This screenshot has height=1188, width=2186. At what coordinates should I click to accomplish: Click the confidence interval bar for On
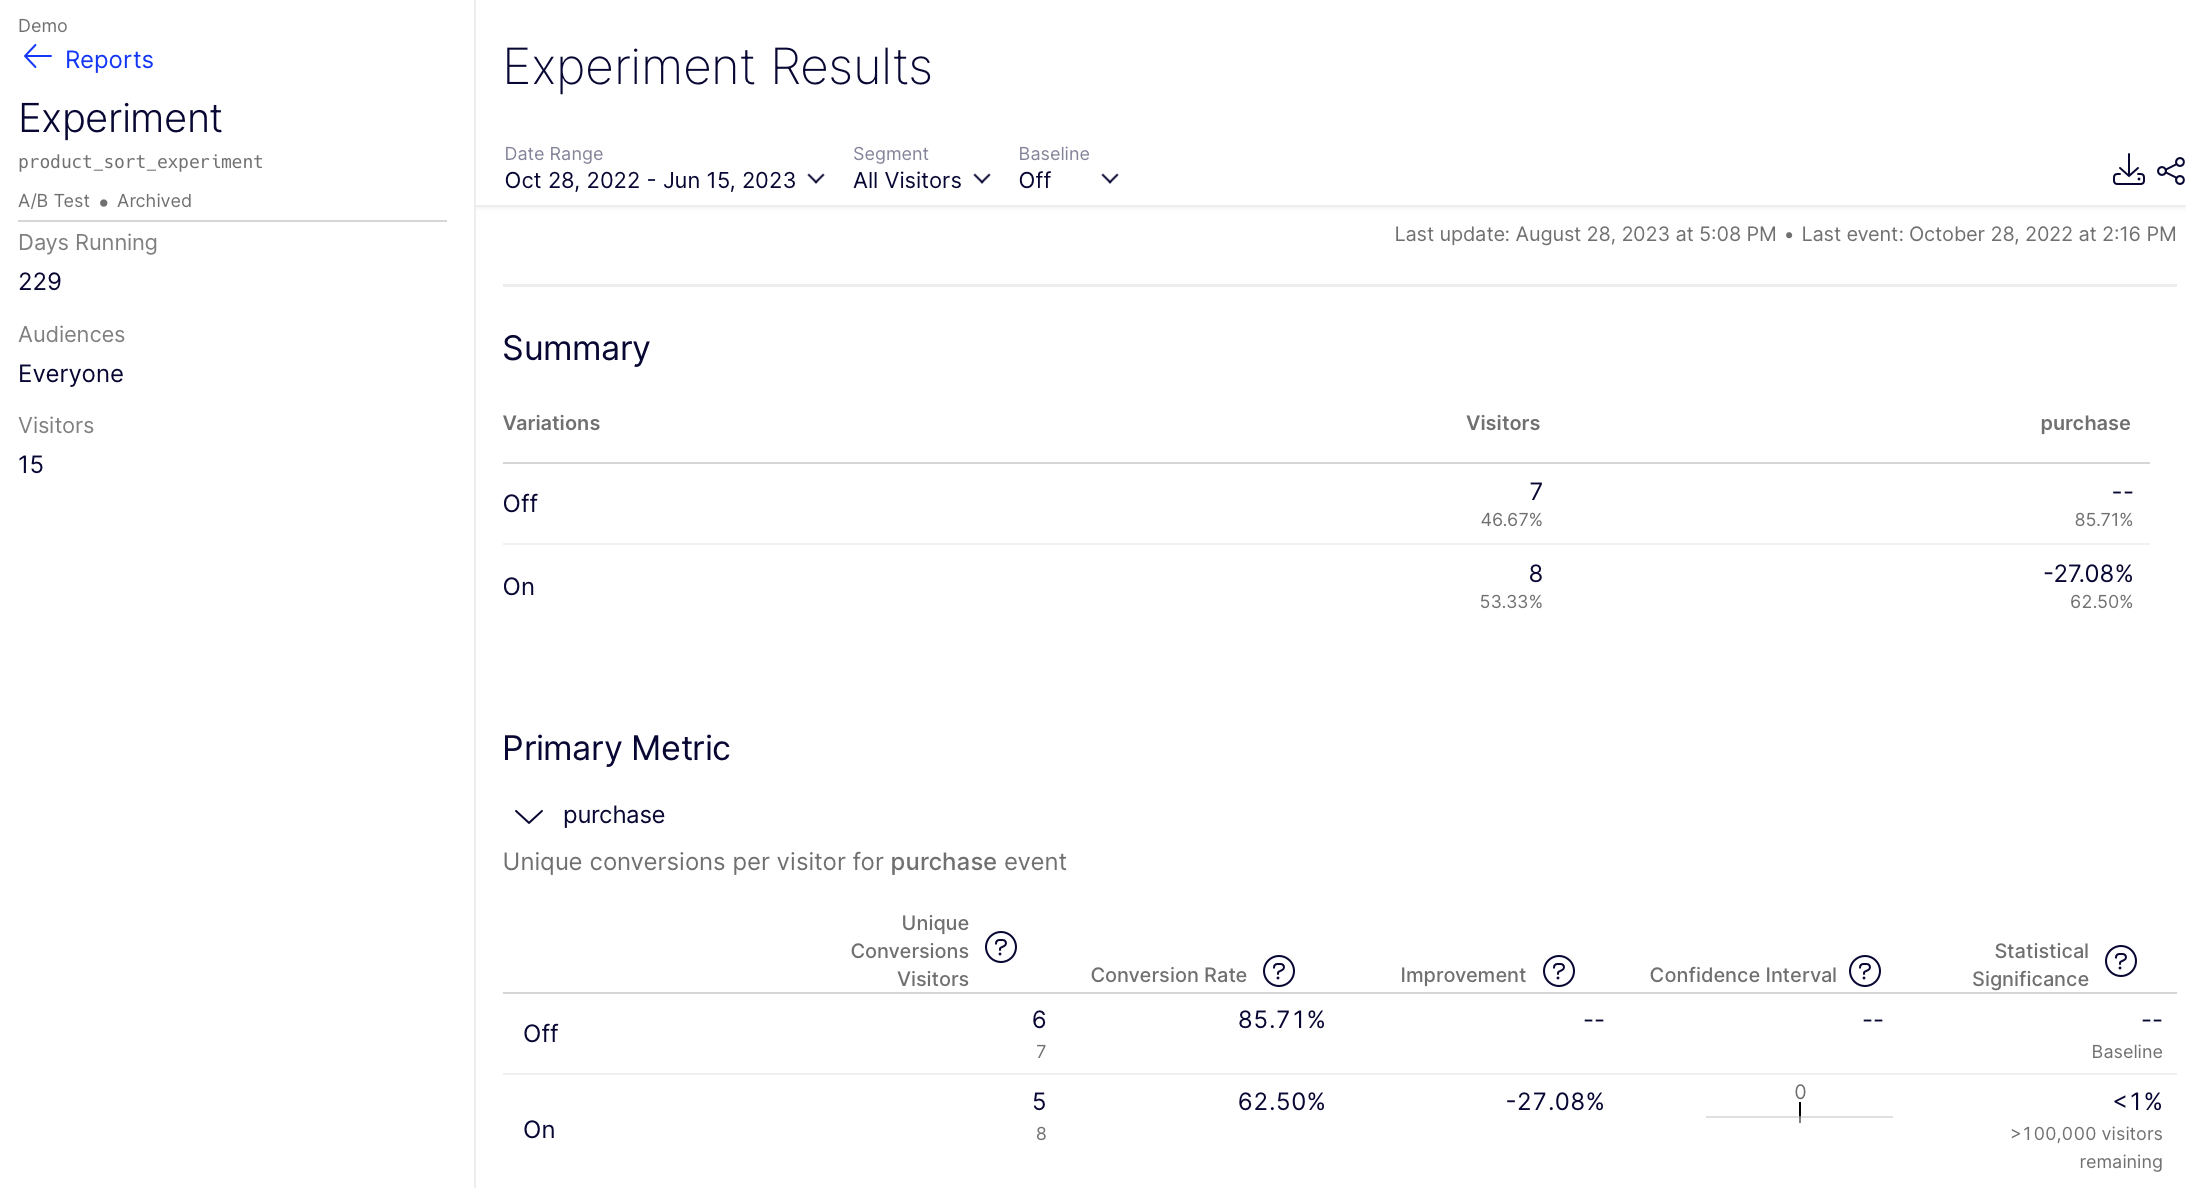tap(1799, 1110)
